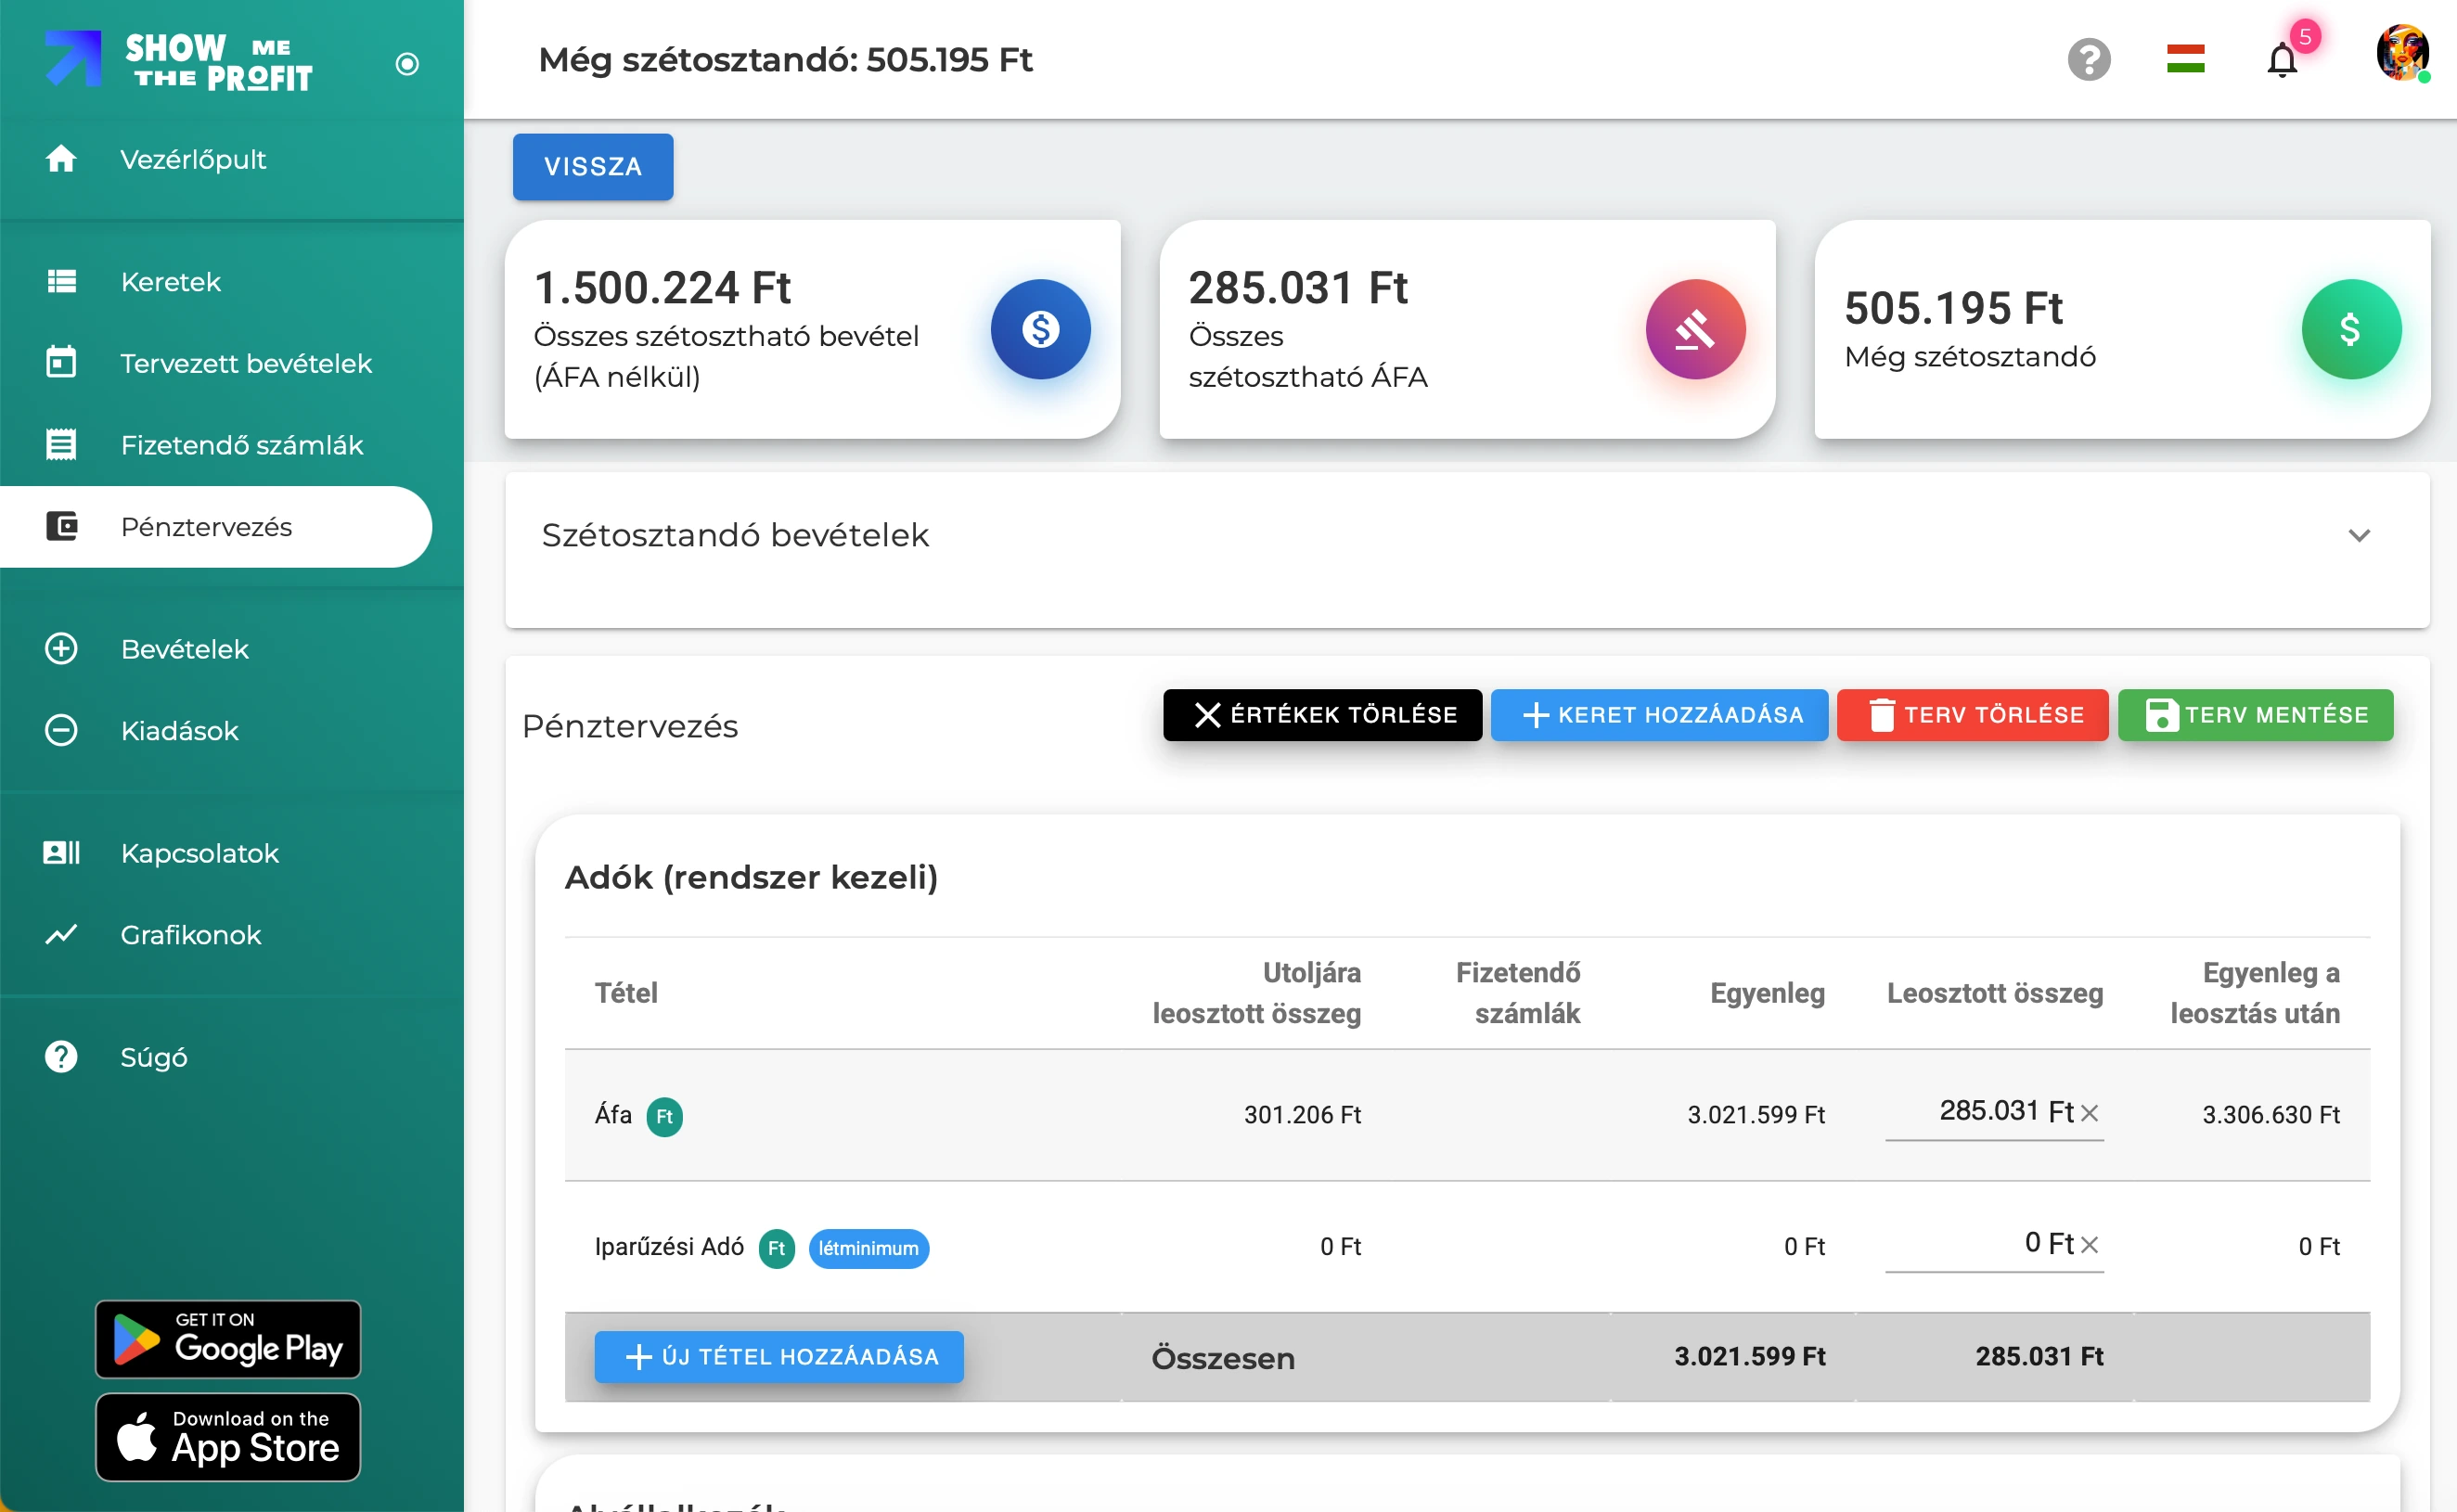
Task: Click the help question mark icon in header
Action: click(x=2088, y=60)
